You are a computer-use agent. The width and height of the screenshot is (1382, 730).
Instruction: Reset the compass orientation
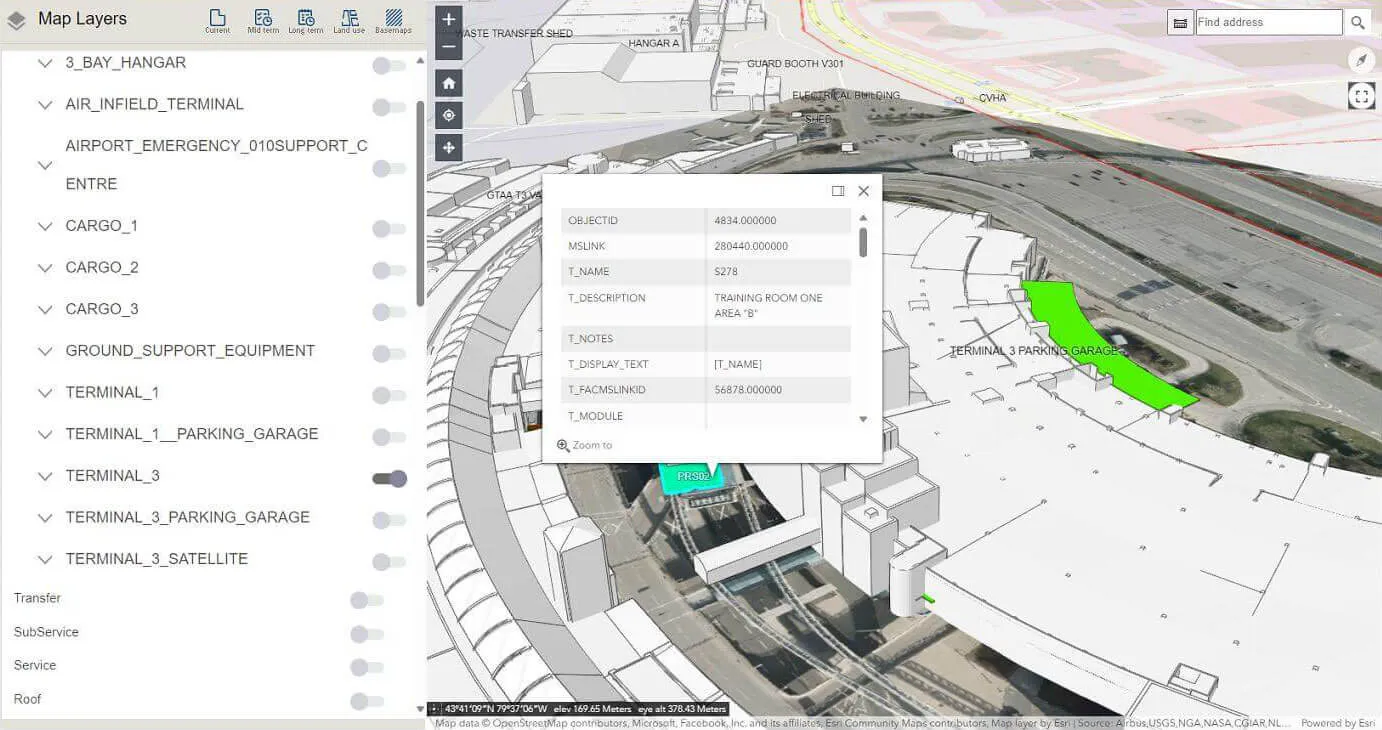click(x=1361, y=60)
